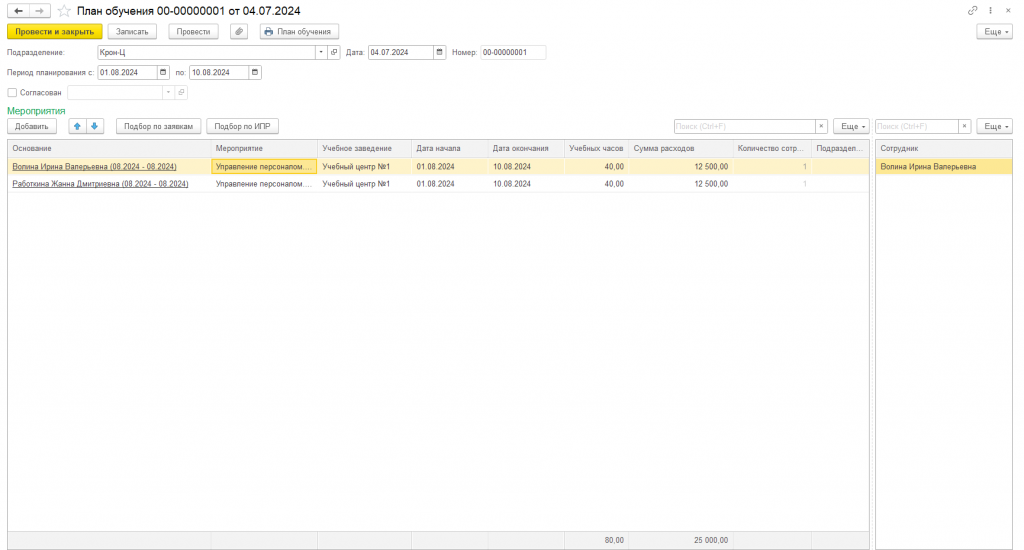Click the Подбор по заявкам button
This screenshot has height=550, width=1024.
pyautogui.click(x=159, y=126)
